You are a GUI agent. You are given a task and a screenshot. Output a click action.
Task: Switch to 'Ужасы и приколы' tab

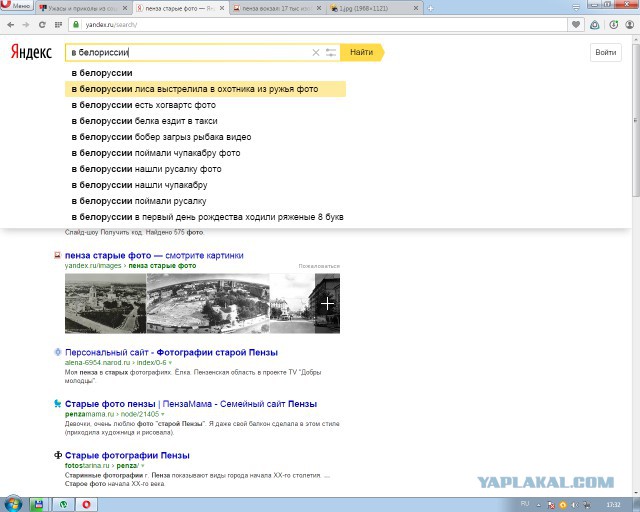coord(83,8)
